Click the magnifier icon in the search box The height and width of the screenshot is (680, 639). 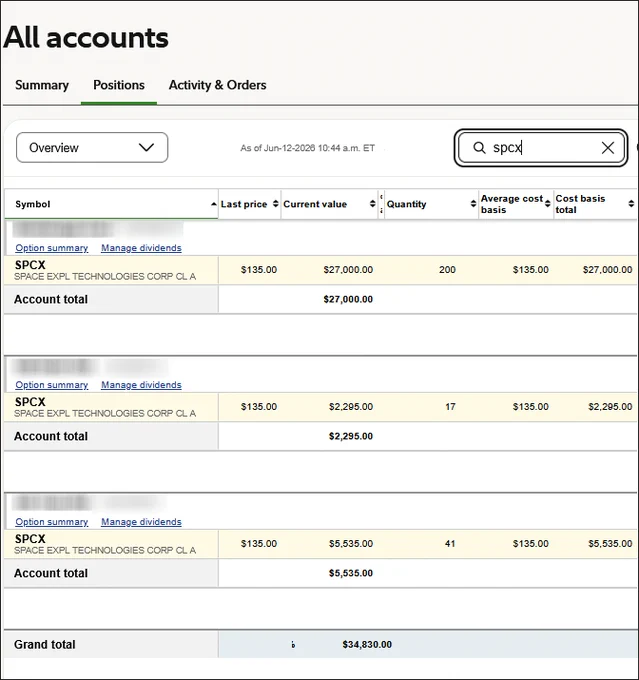(x=479, y=148)
